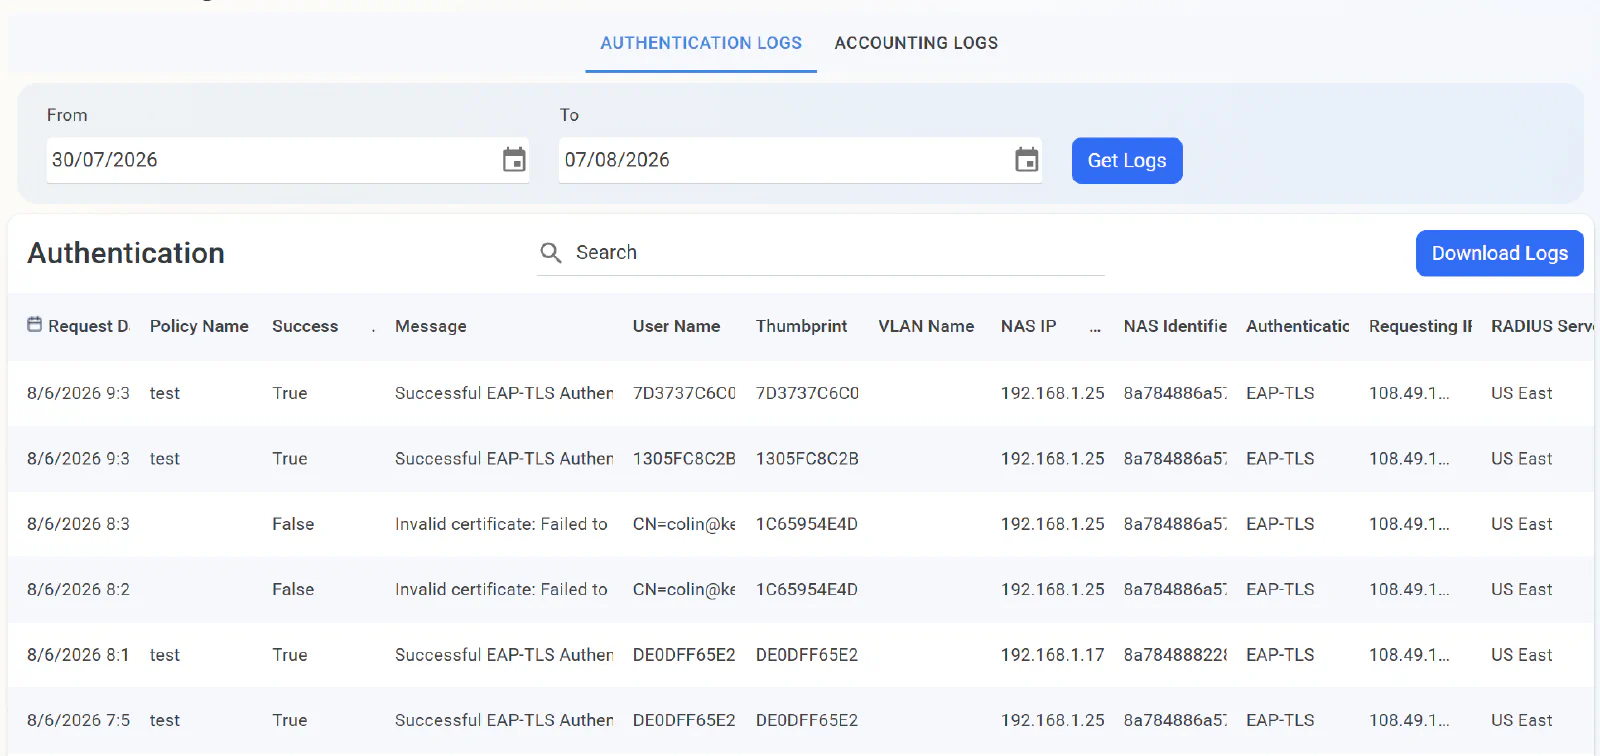The image size is (1600, 756).
Task: Select thumbprint 1305FC8C2B cell
Action: click(807, 458)
